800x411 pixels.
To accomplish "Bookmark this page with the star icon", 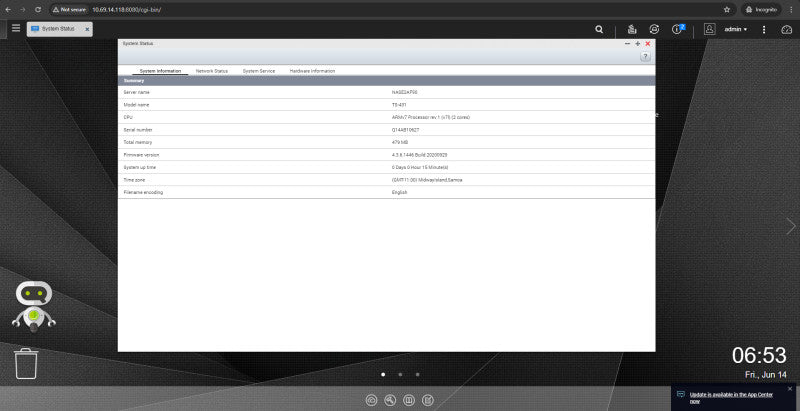I will [x=727, y=10].
